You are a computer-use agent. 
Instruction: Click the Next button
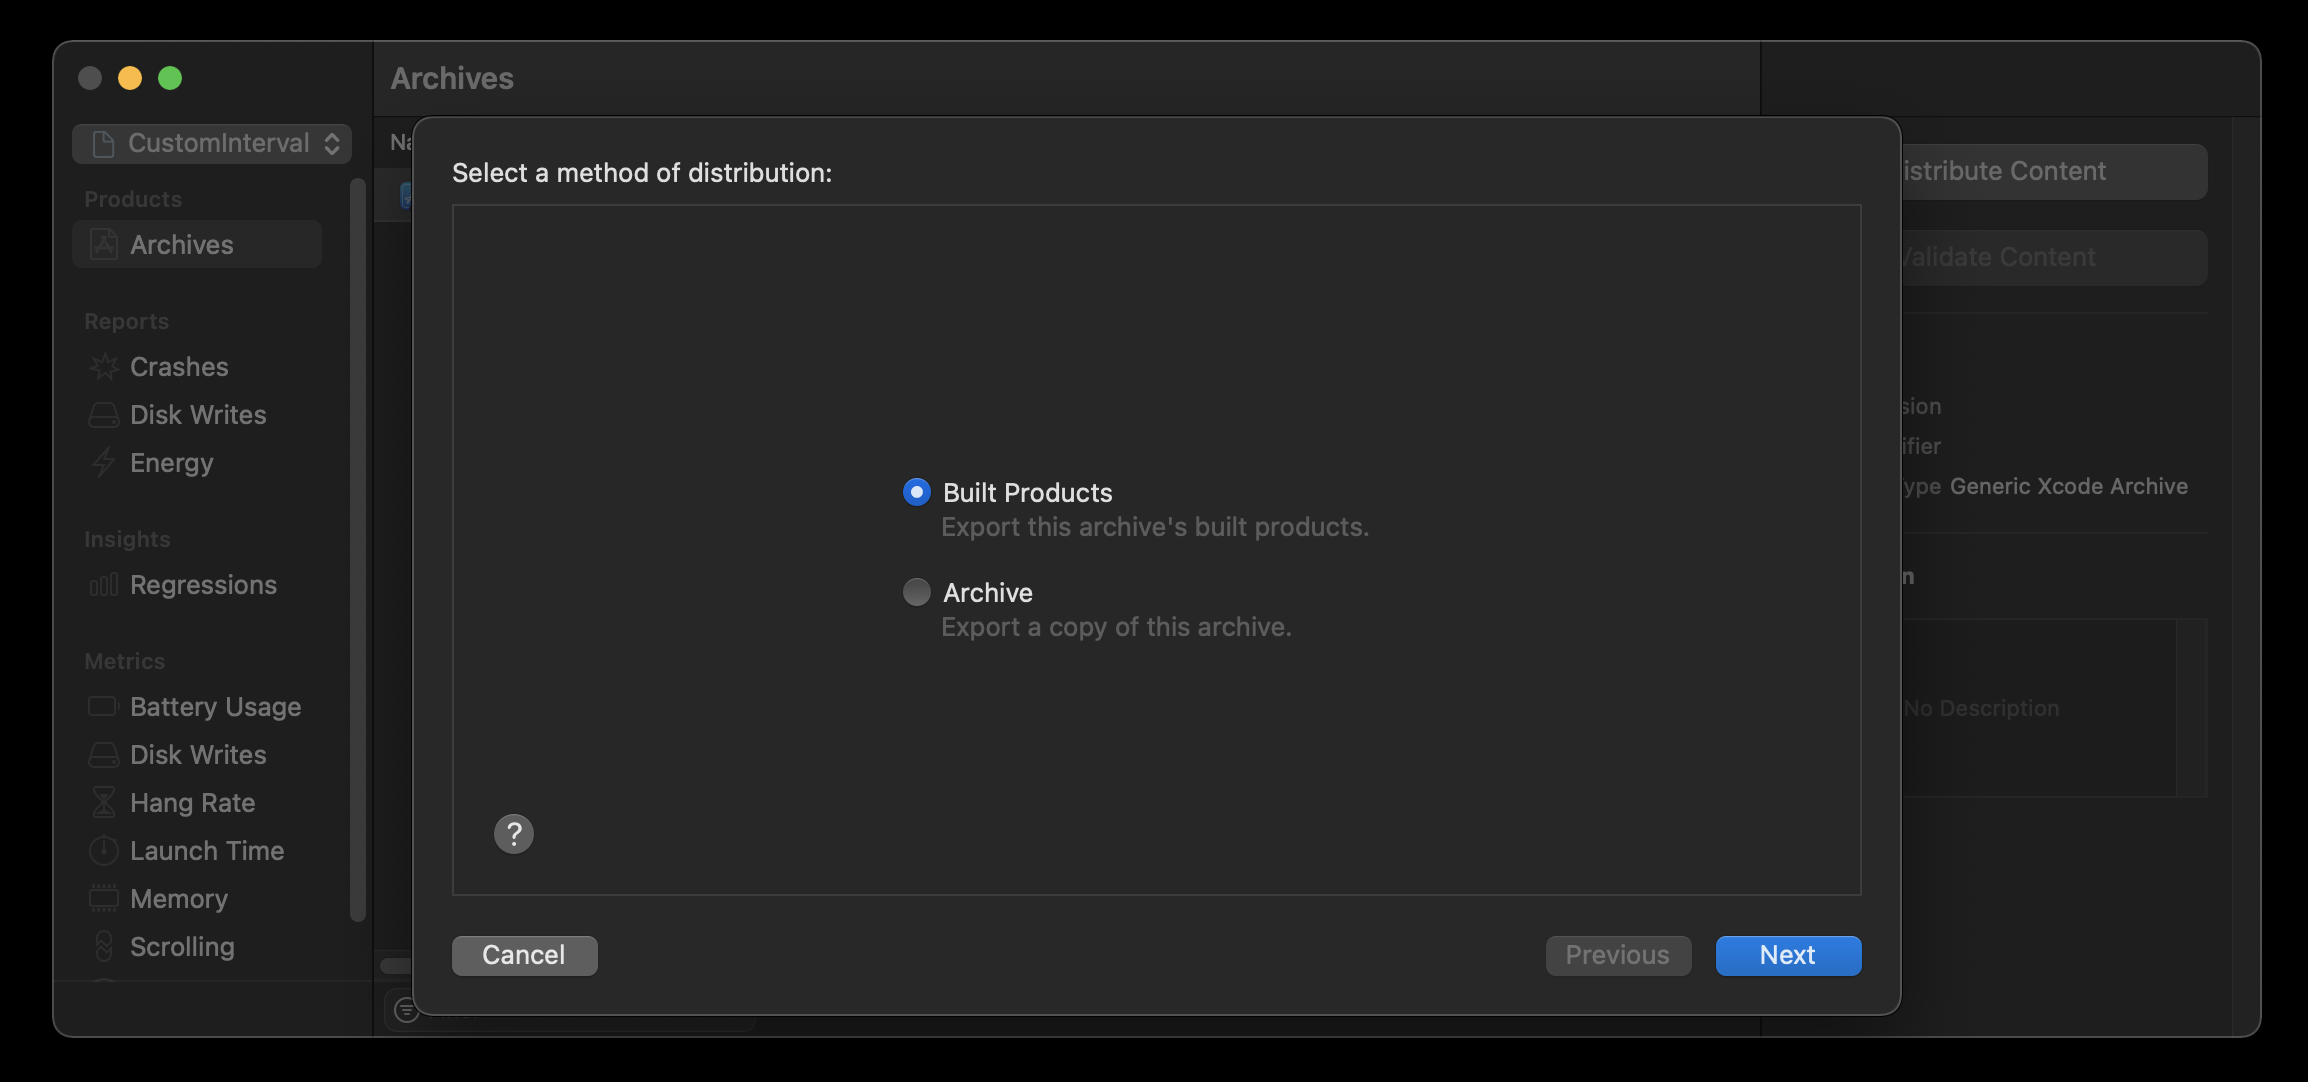(x=1787, y=954)
